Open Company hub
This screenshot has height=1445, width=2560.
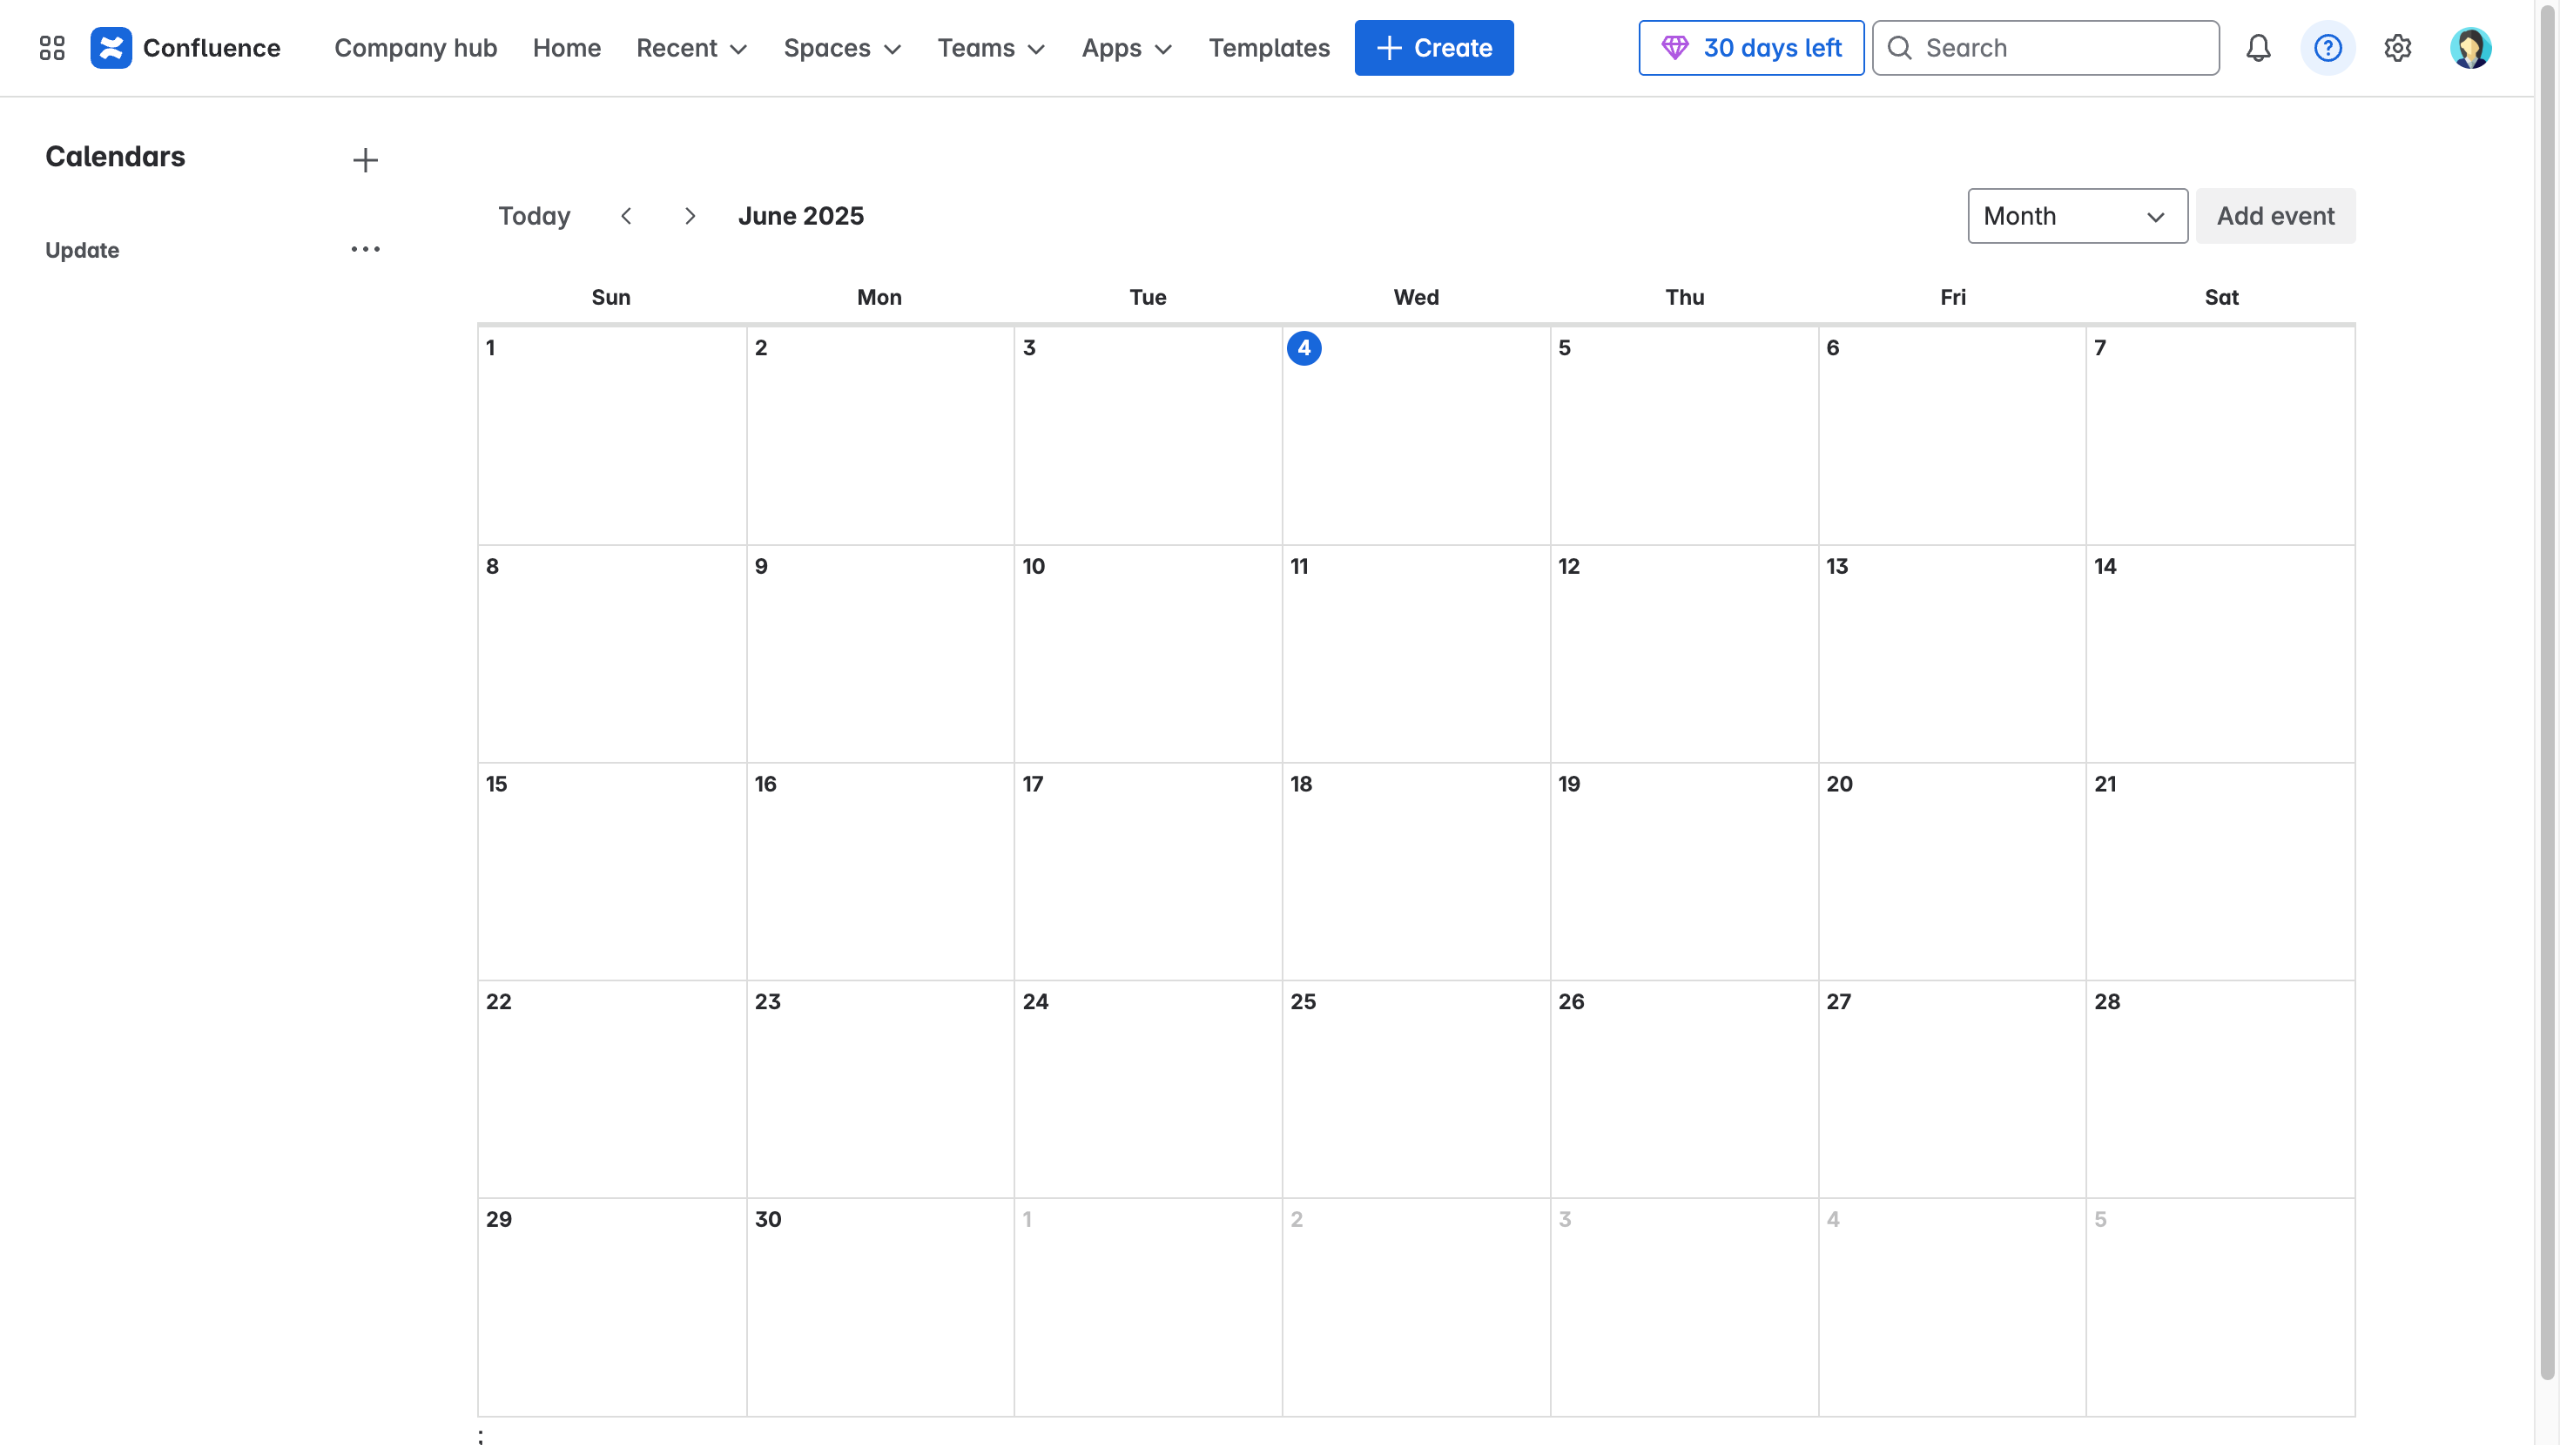click(416, 48)
